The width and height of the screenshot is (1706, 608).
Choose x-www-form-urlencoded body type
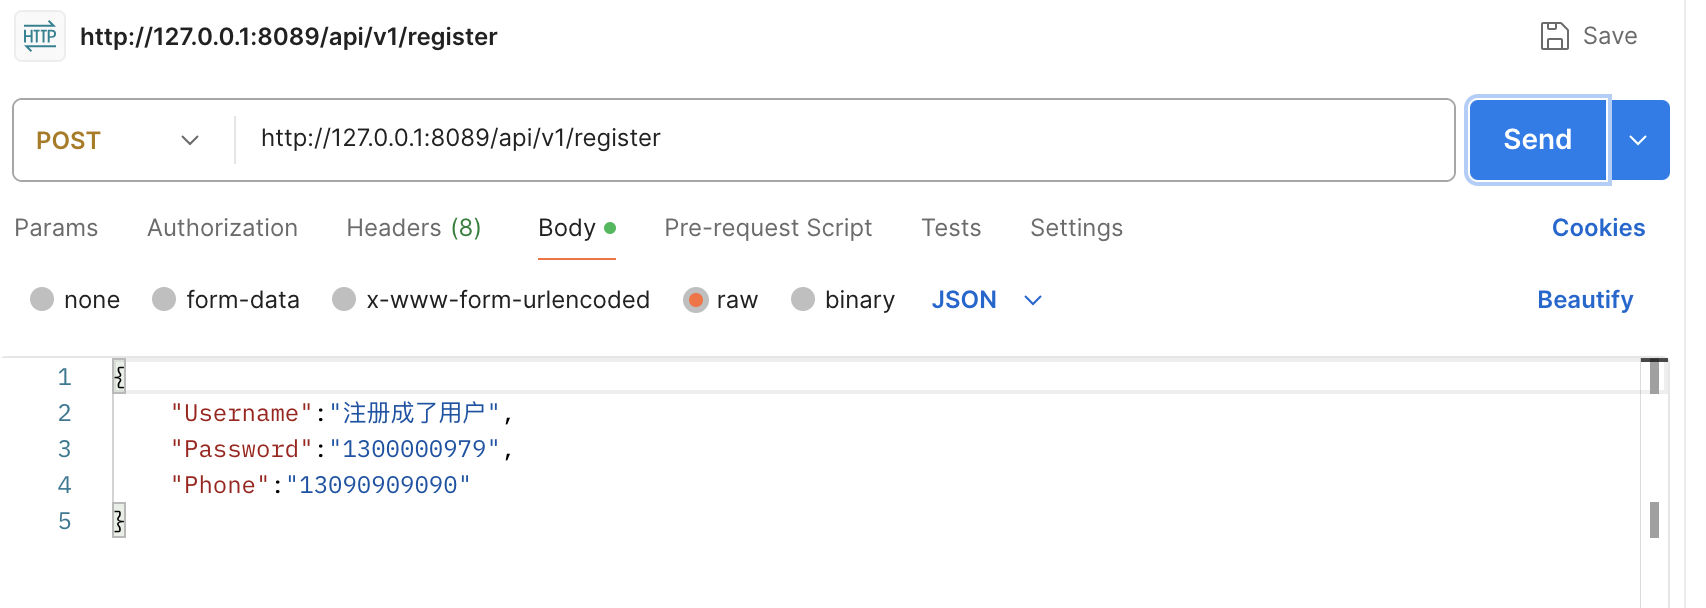(344, 300)
